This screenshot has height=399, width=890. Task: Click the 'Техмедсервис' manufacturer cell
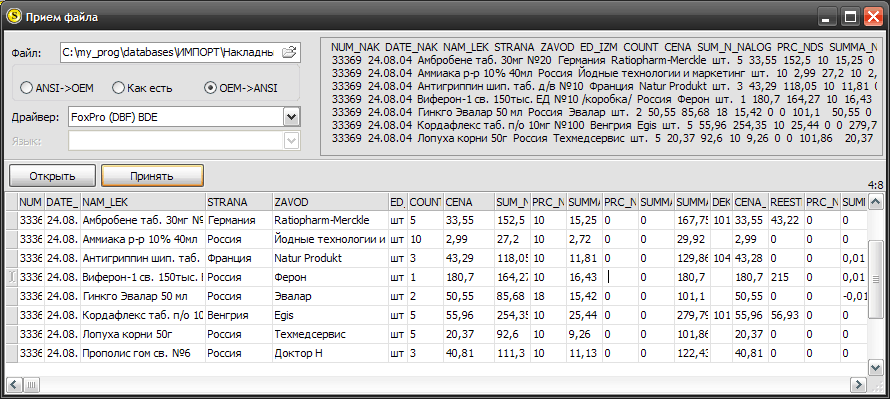330,334
